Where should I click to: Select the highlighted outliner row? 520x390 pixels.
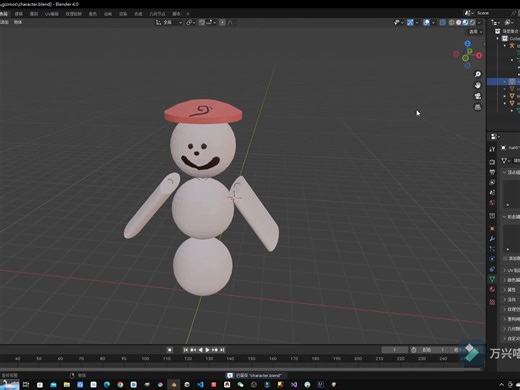click(x=504, y=82)
